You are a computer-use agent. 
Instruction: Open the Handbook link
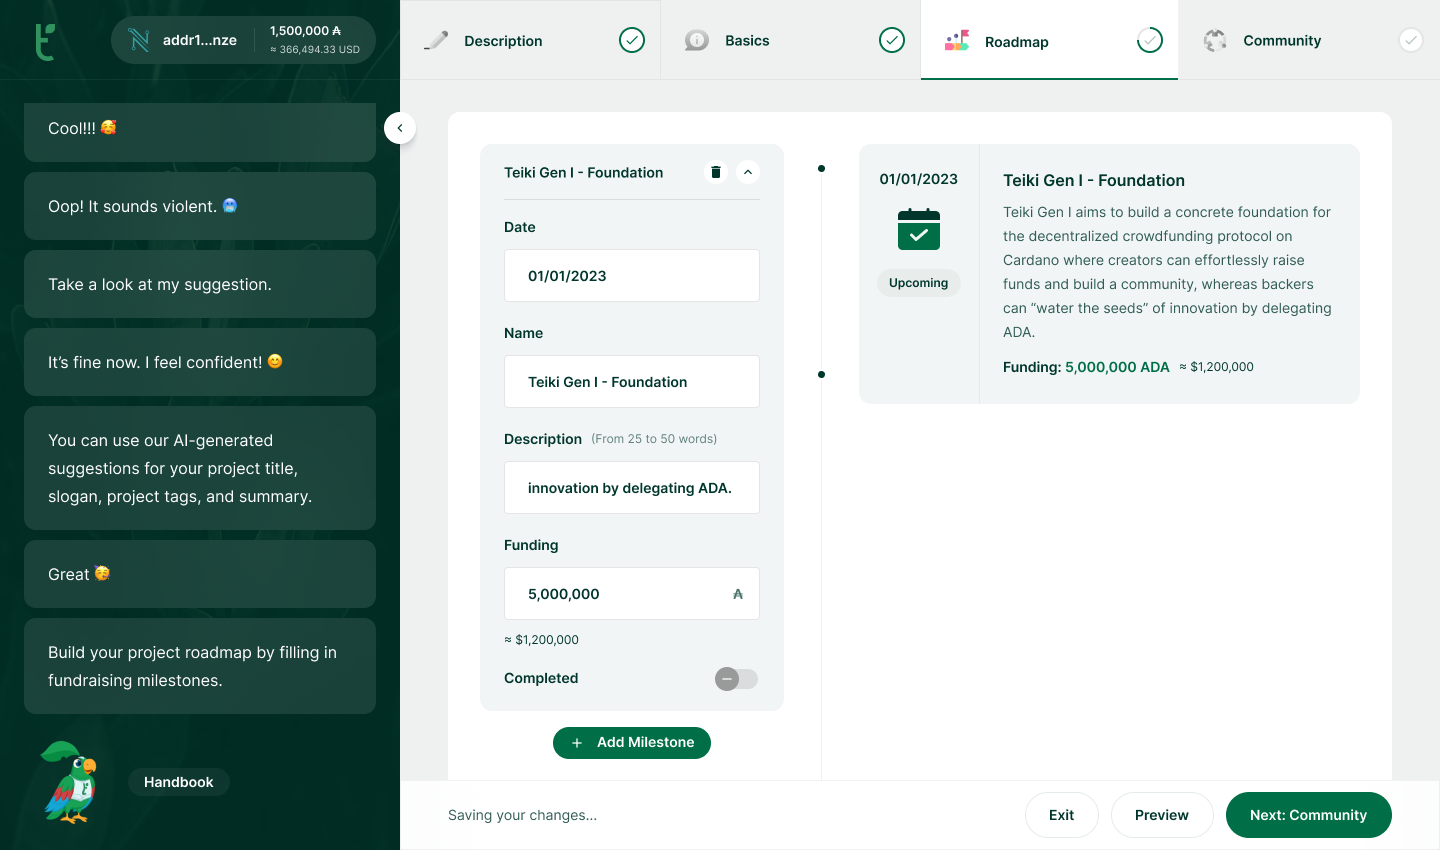179,782
